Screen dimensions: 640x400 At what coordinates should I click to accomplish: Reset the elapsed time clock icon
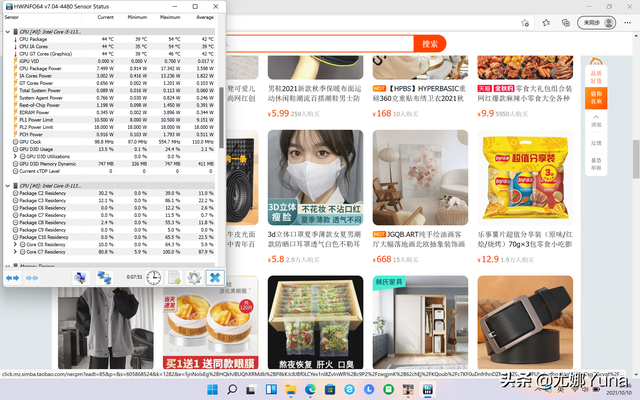[154, 278]
